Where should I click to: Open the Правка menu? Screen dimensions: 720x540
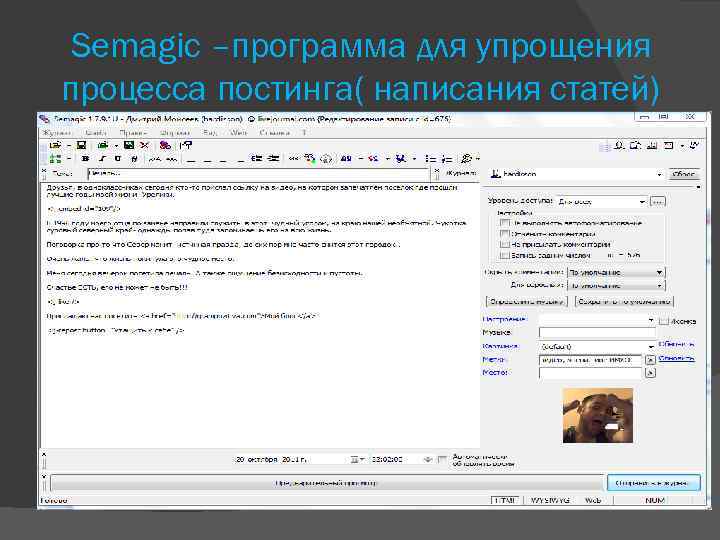click(133, 133)
